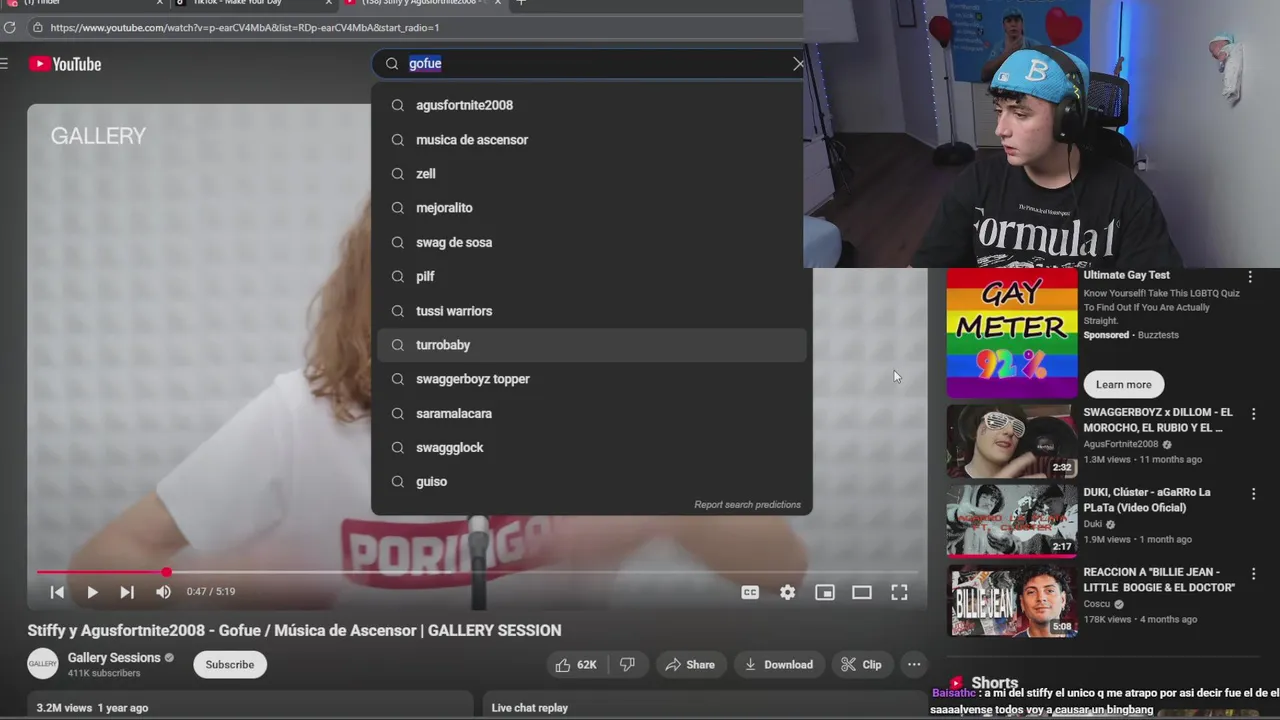Open the 'DUKI, Clúster - aGaRRo La PLaTa' title
Screen dimensions: 1280x720
1146,500
